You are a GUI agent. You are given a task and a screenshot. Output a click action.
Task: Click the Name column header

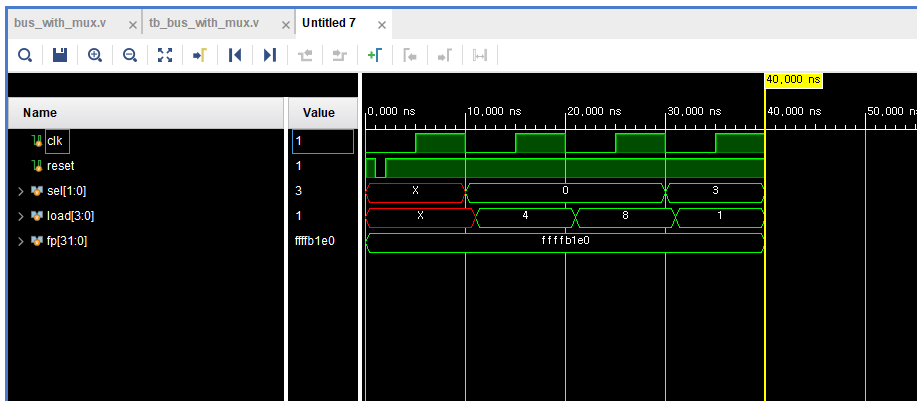point(146,113)
